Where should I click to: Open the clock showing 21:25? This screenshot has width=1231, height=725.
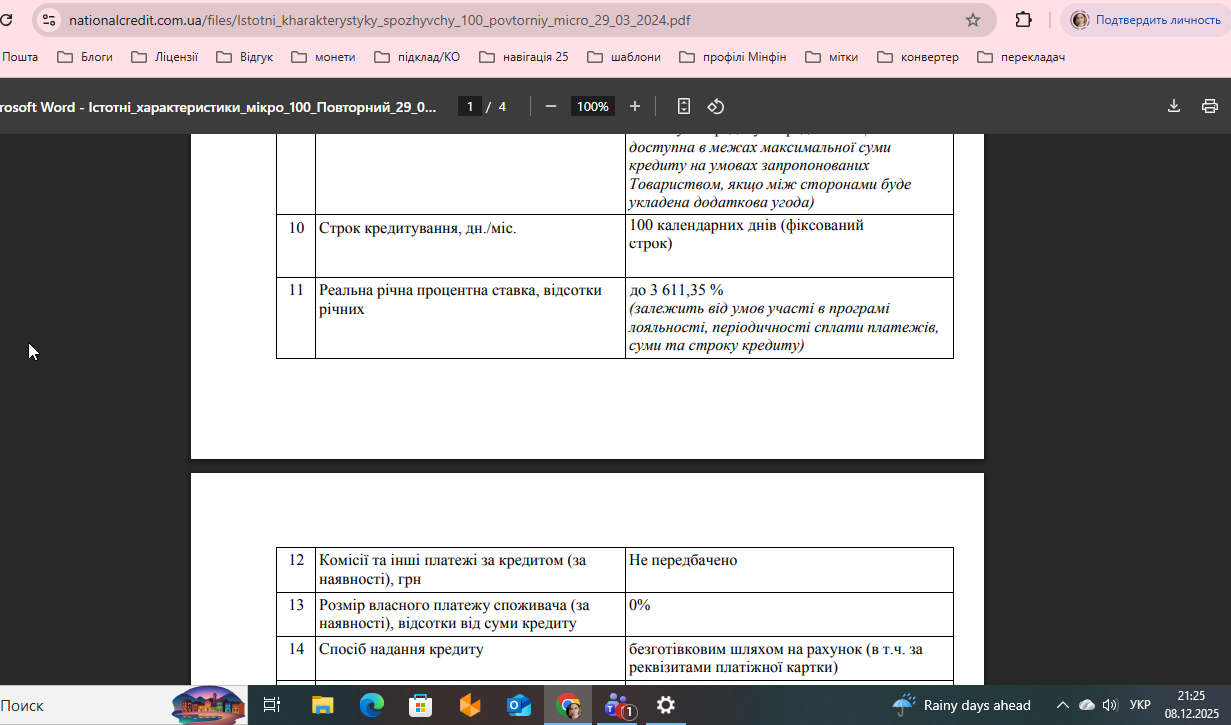(1191, 705)
